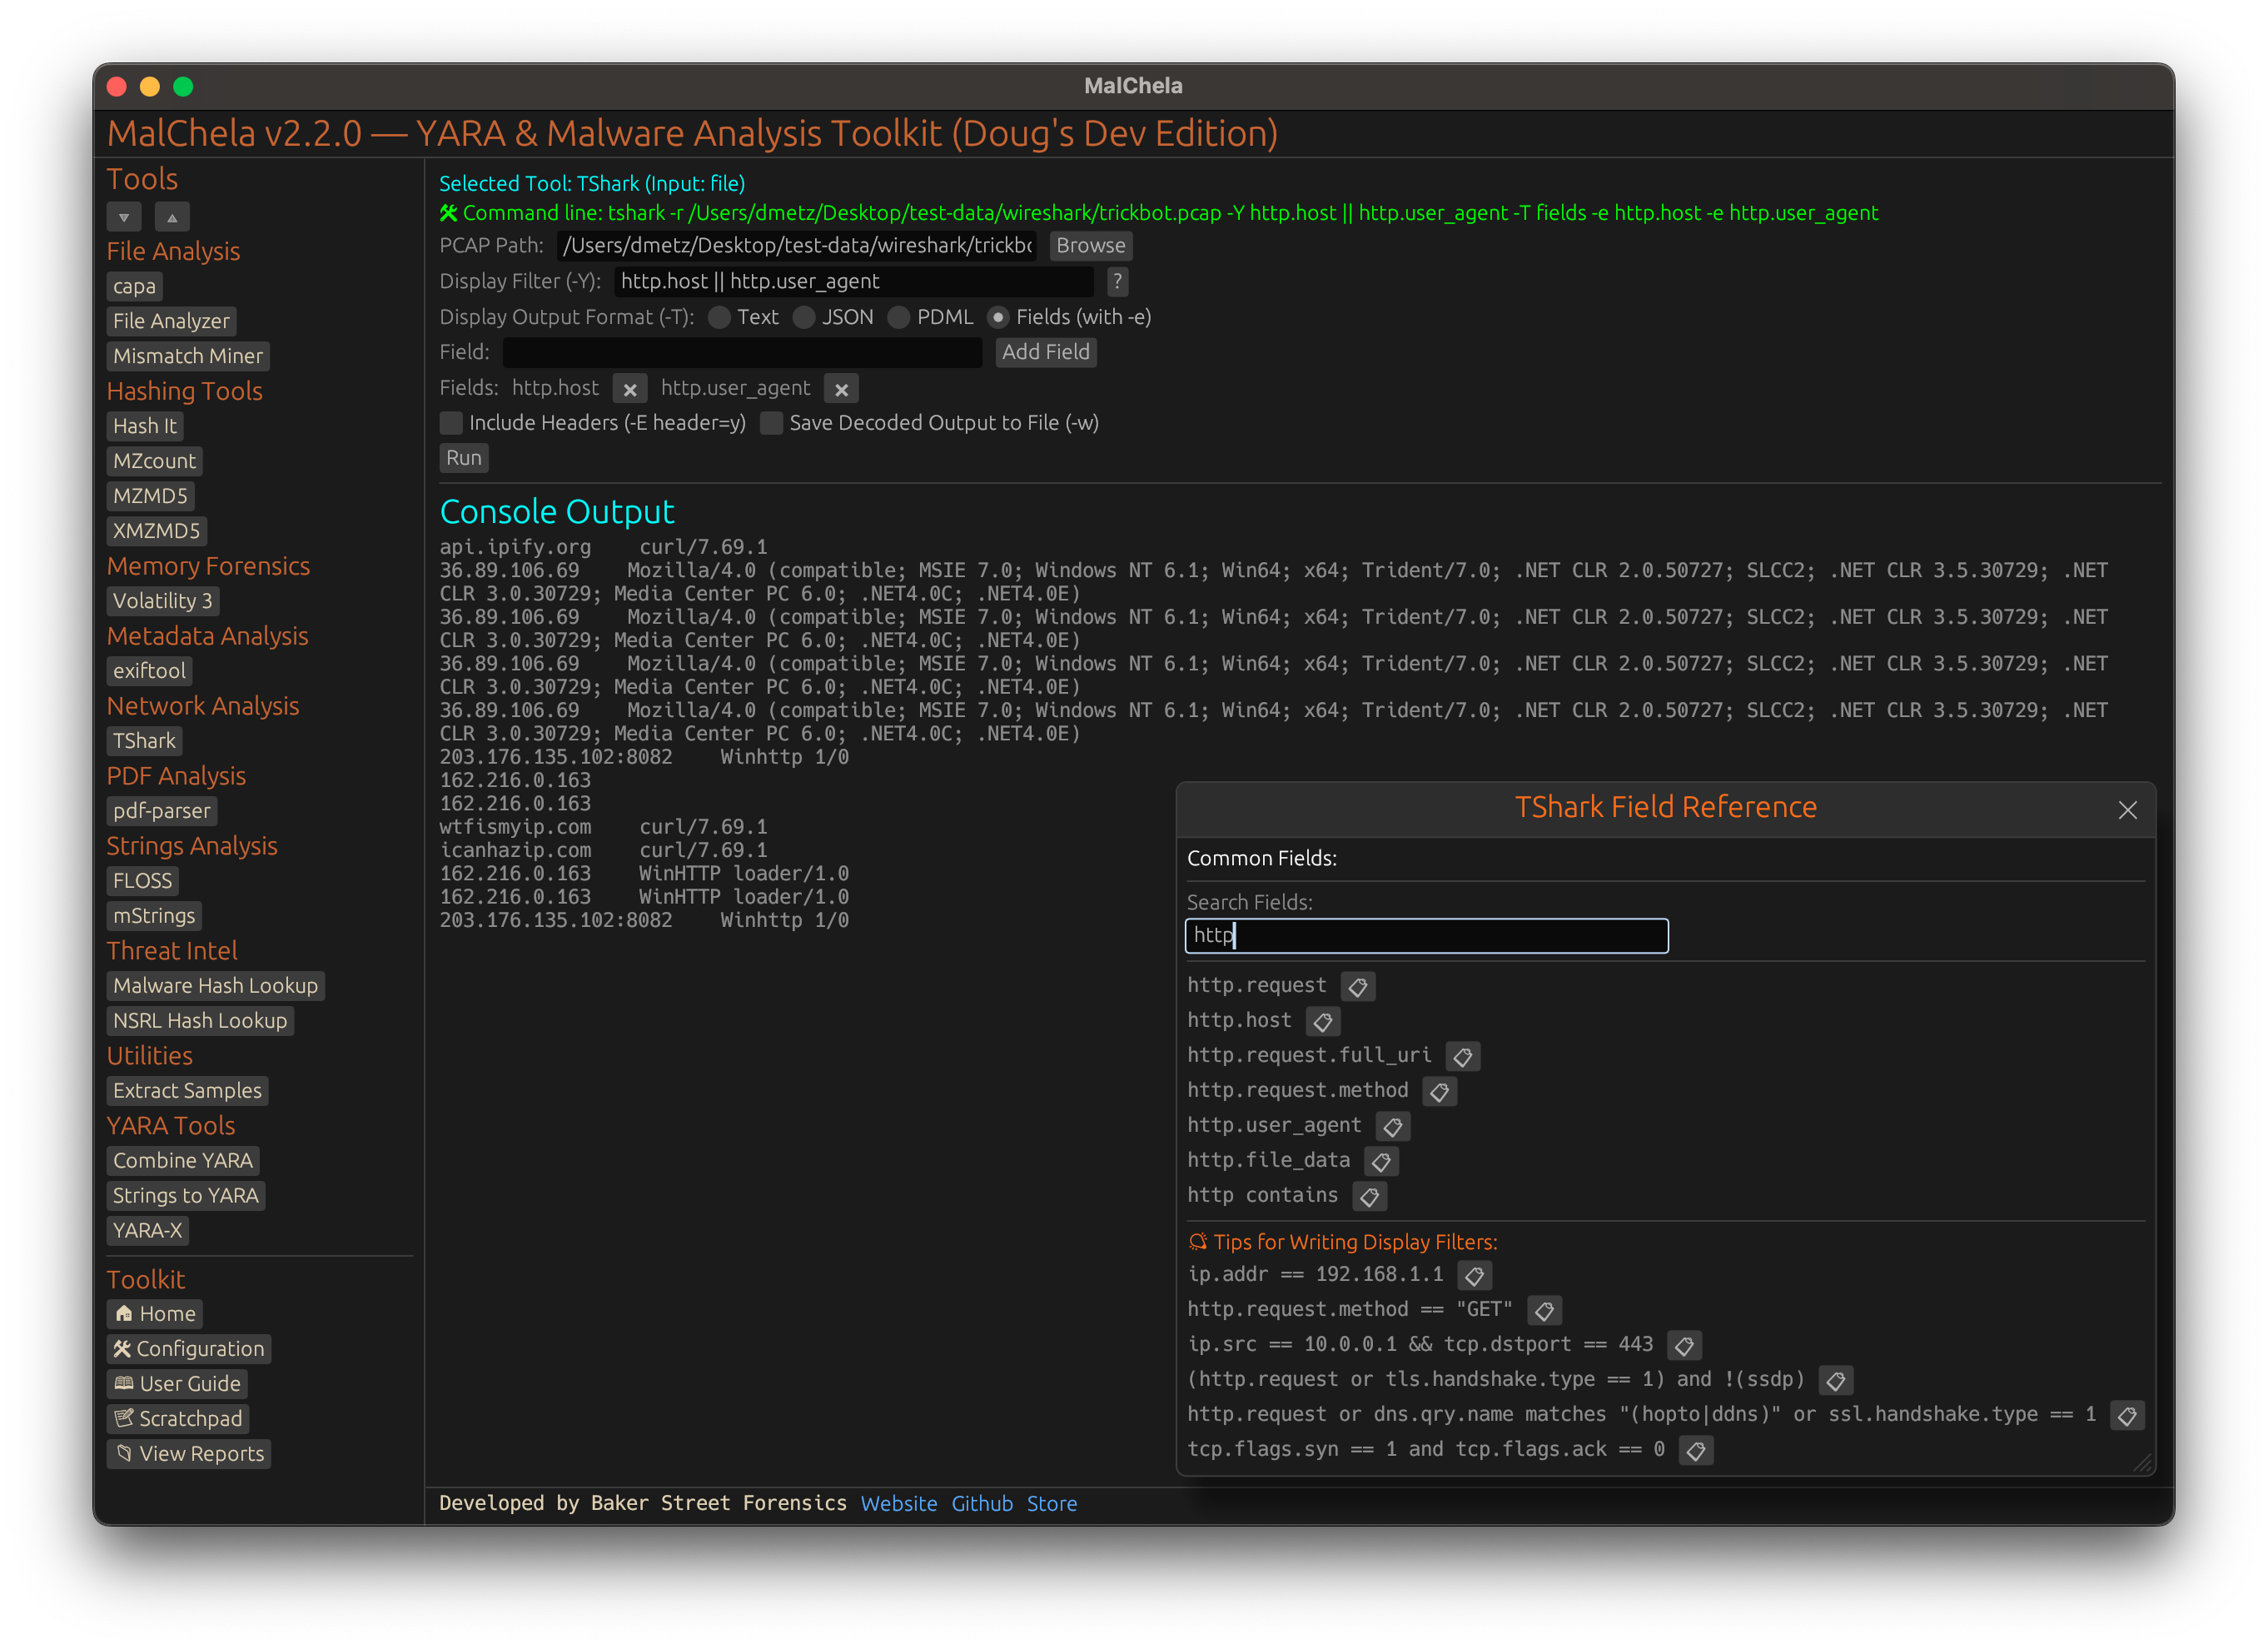Click tag icon beside http contains
Image resolution: width=2268 pixels, height=1649 pixels.
pos(1369,1196)
